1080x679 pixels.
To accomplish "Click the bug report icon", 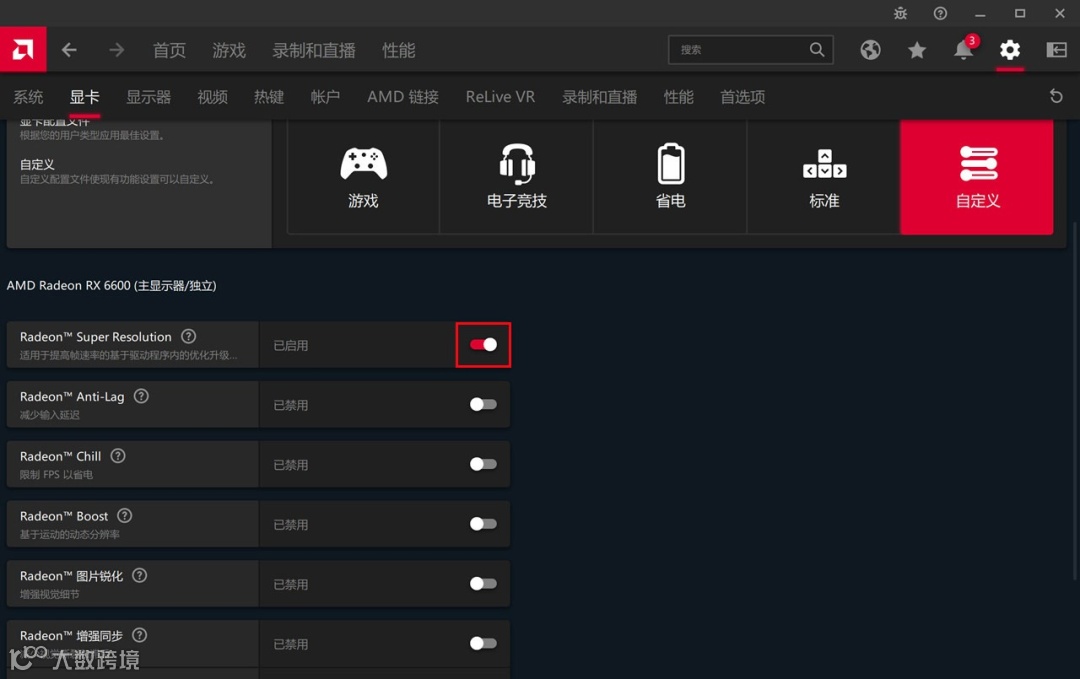I will point(900,13).
